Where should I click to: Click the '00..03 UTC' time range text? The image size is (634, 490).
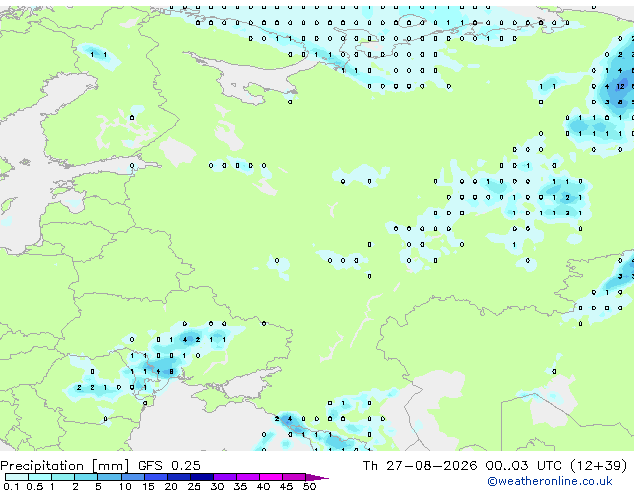[524, 466]
